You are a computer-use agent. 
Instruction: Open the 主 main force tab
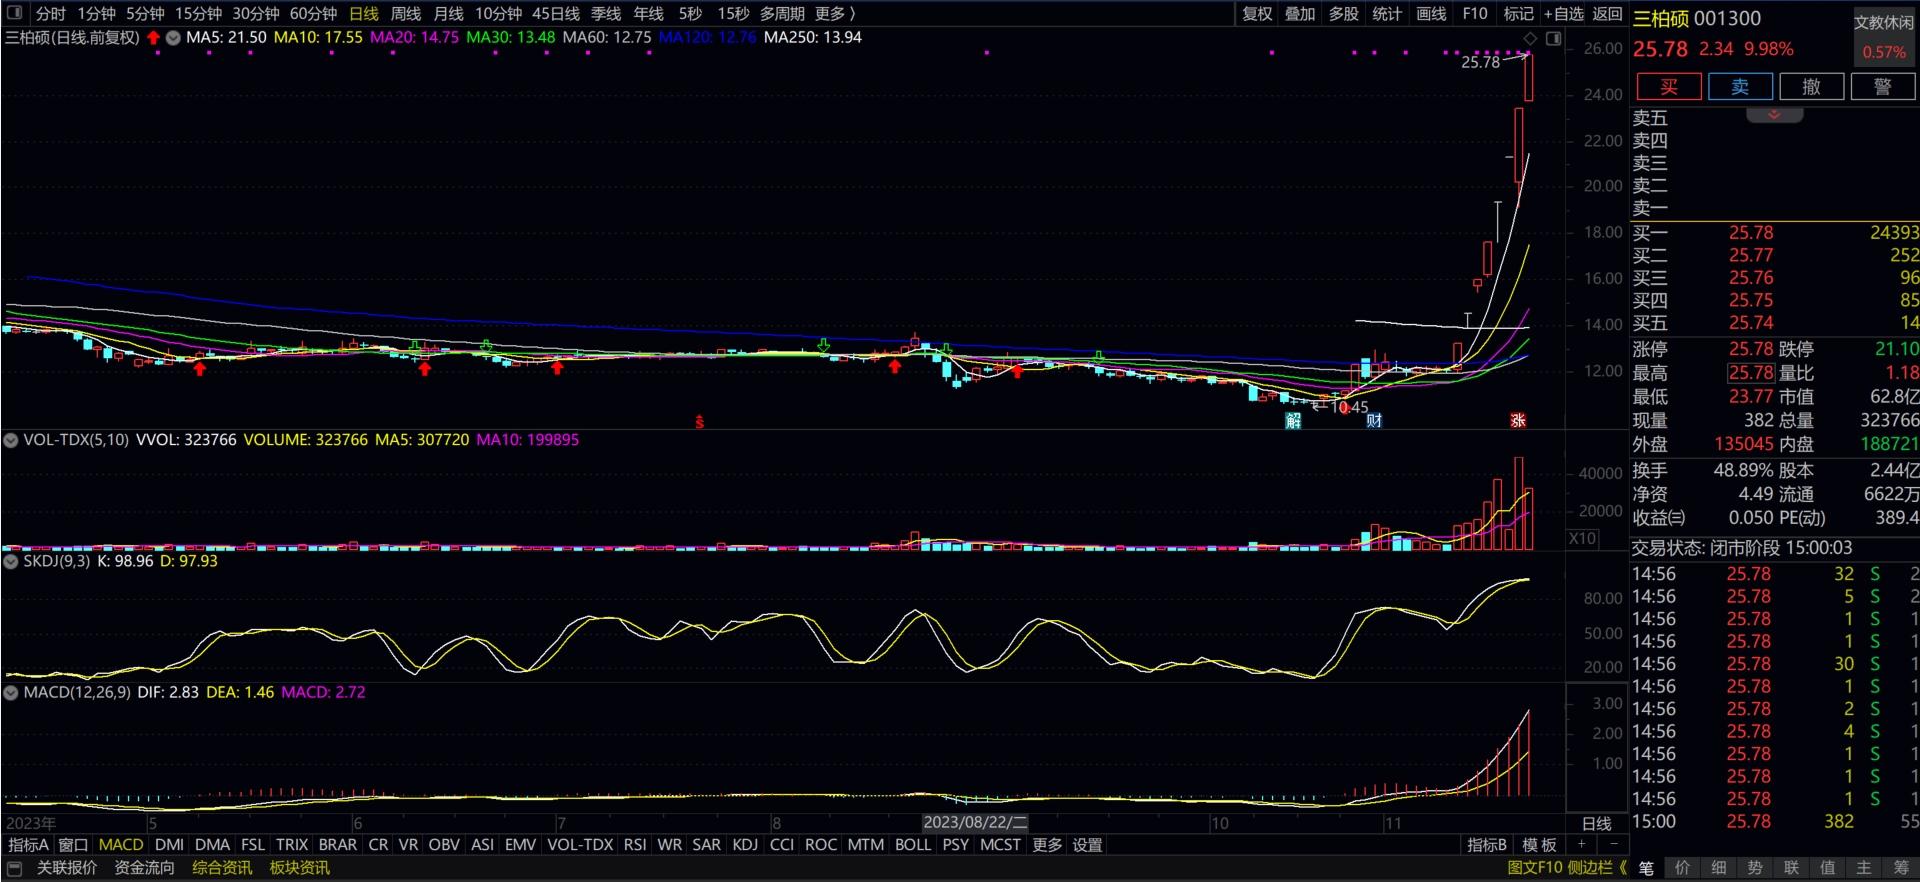(1864, 868)
